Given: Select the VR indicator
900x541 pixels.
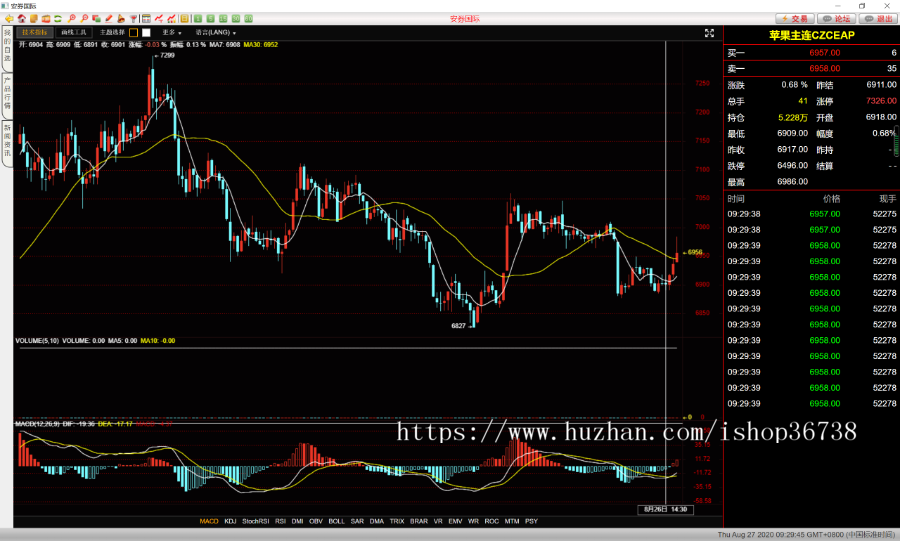Looking at the screenshot, I should pyautogui.click(x=438, y=521).
